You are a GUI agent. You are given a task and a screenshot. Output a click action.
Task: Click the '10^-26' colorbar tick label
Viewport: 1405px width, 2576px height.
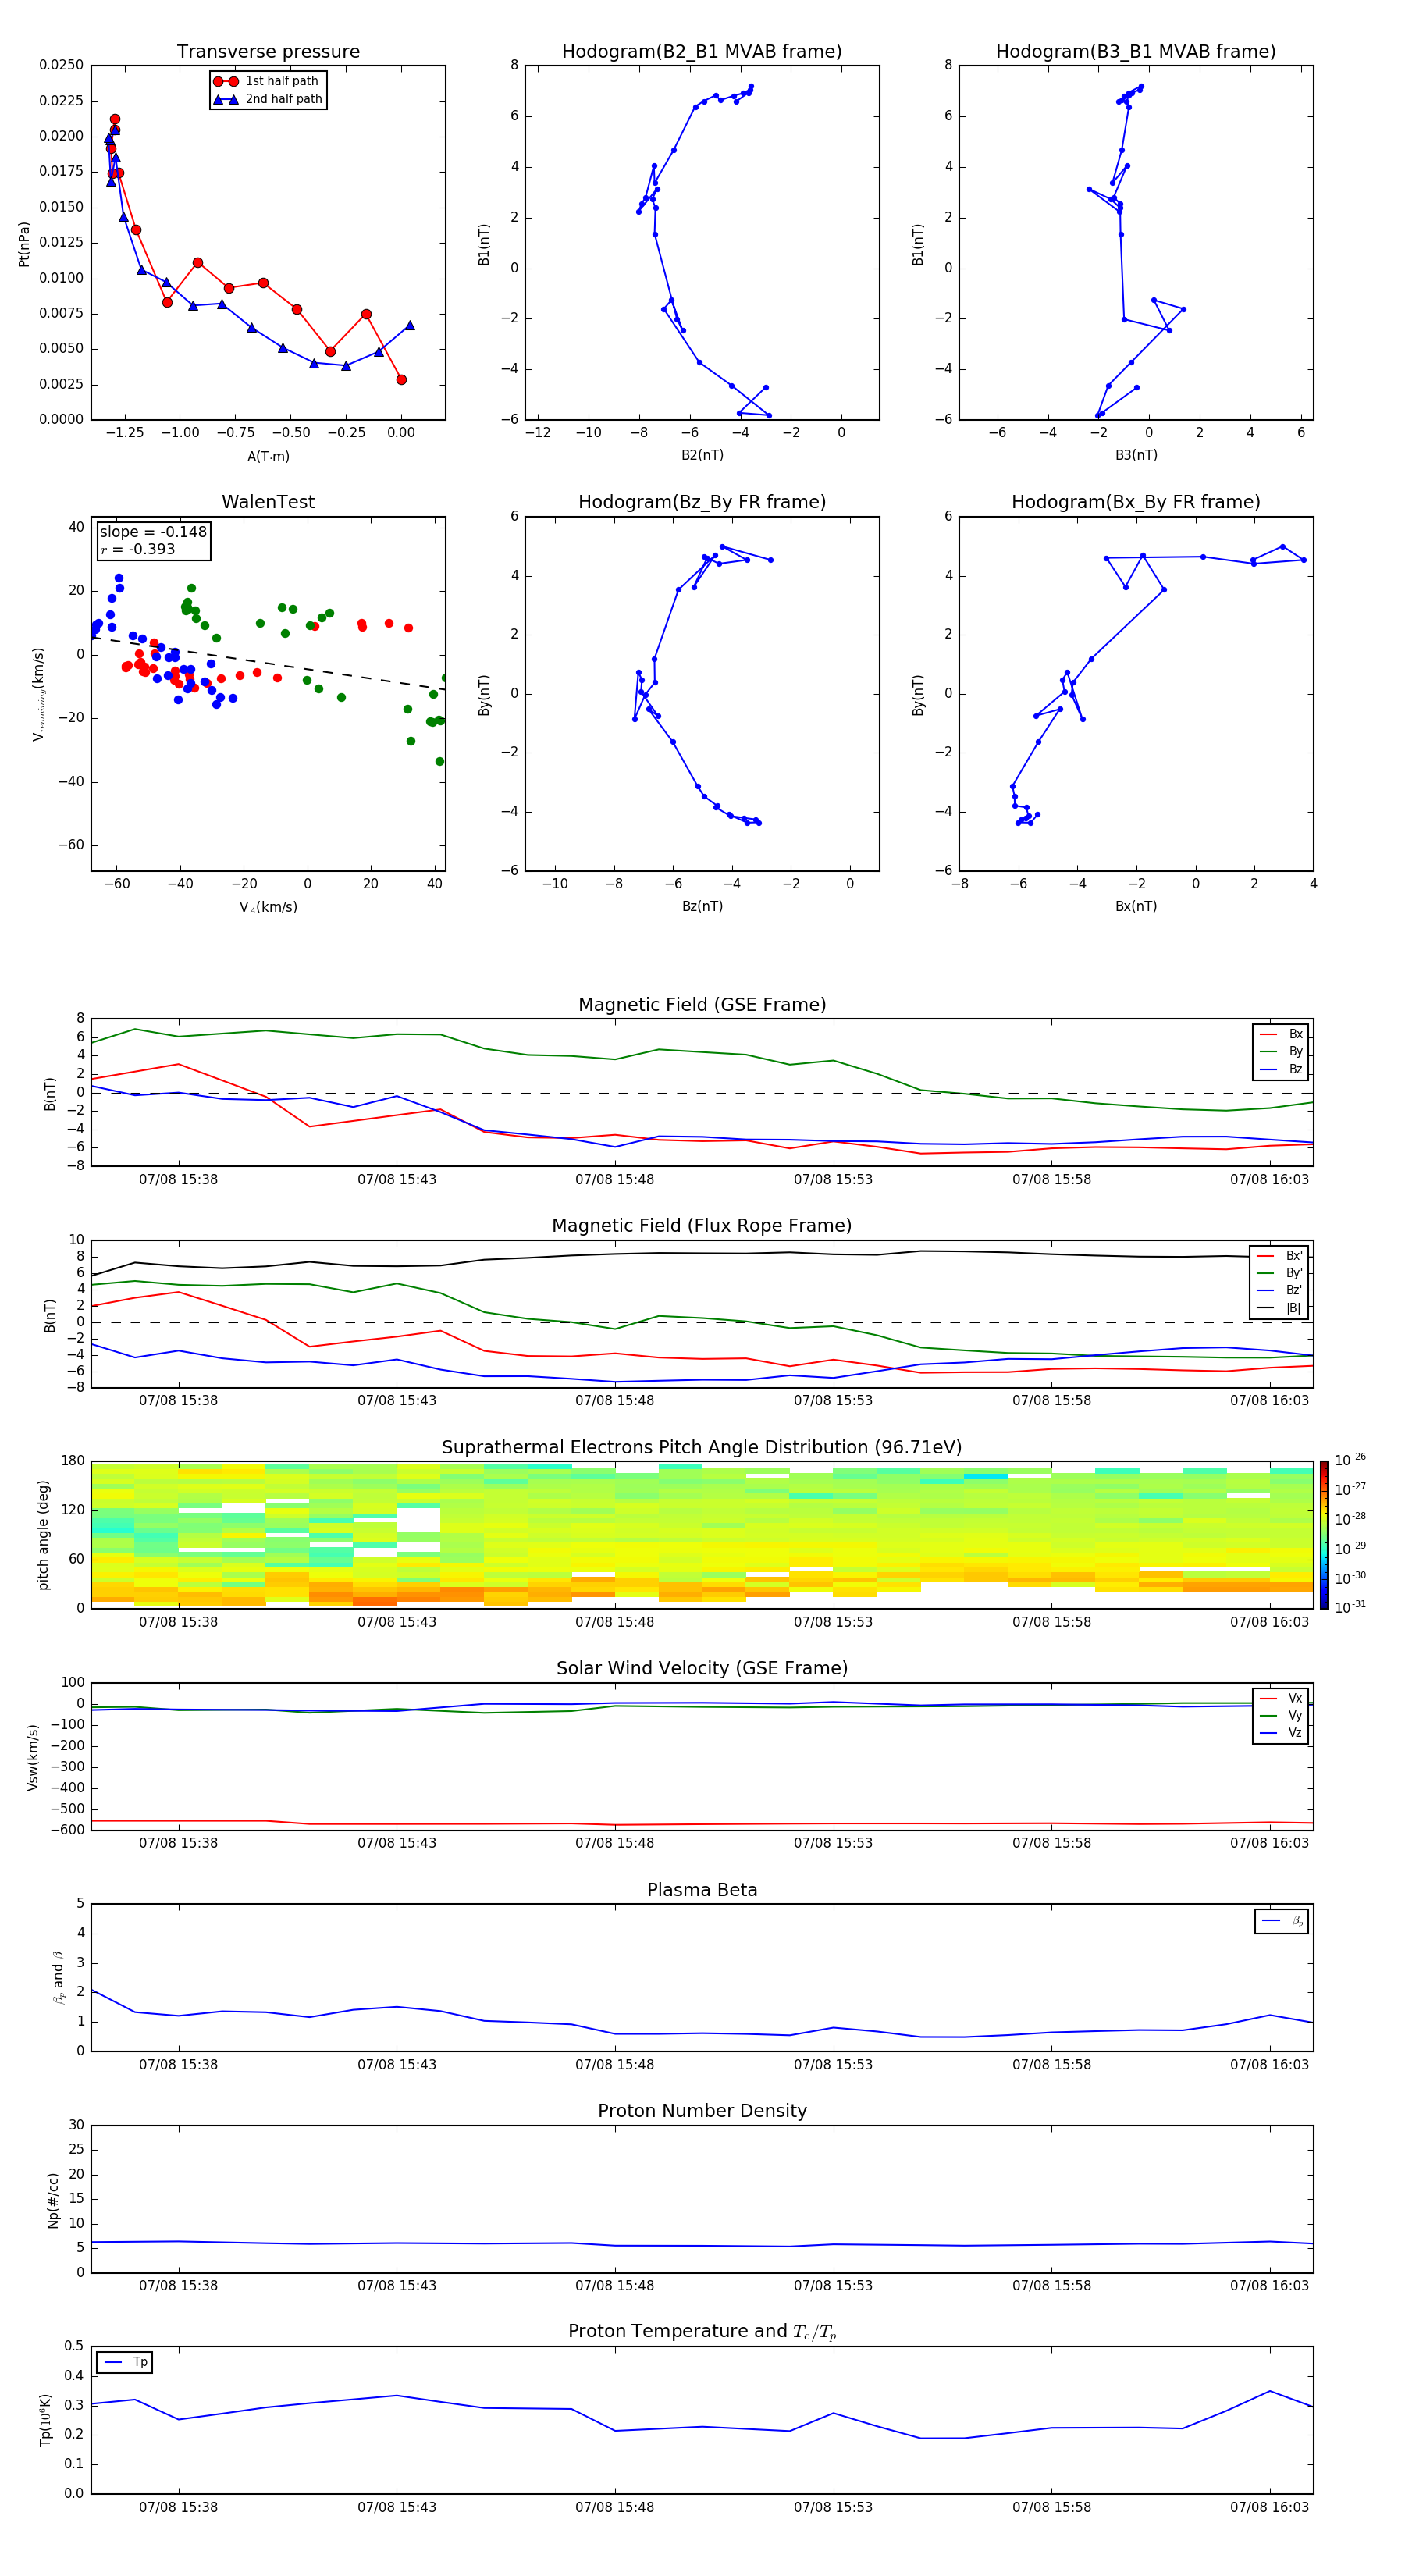(x=1350, y=1460)
